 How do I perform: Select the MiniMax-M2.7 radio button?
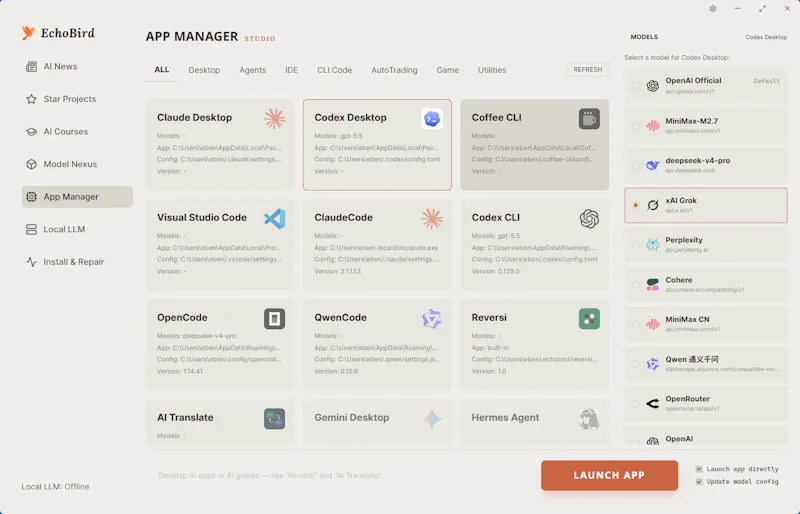(x=635, y=126)
